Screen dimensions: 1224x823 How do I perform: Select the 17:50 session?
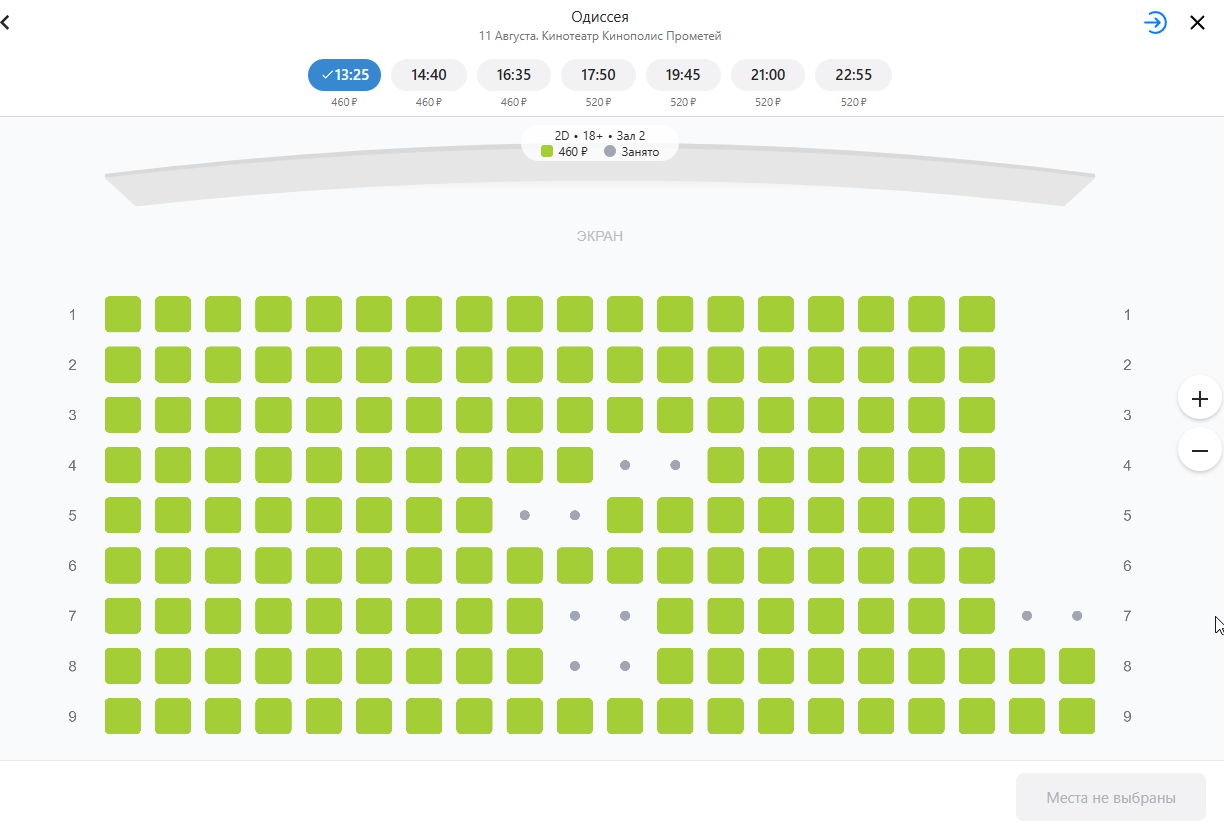[x=598, y=75]
